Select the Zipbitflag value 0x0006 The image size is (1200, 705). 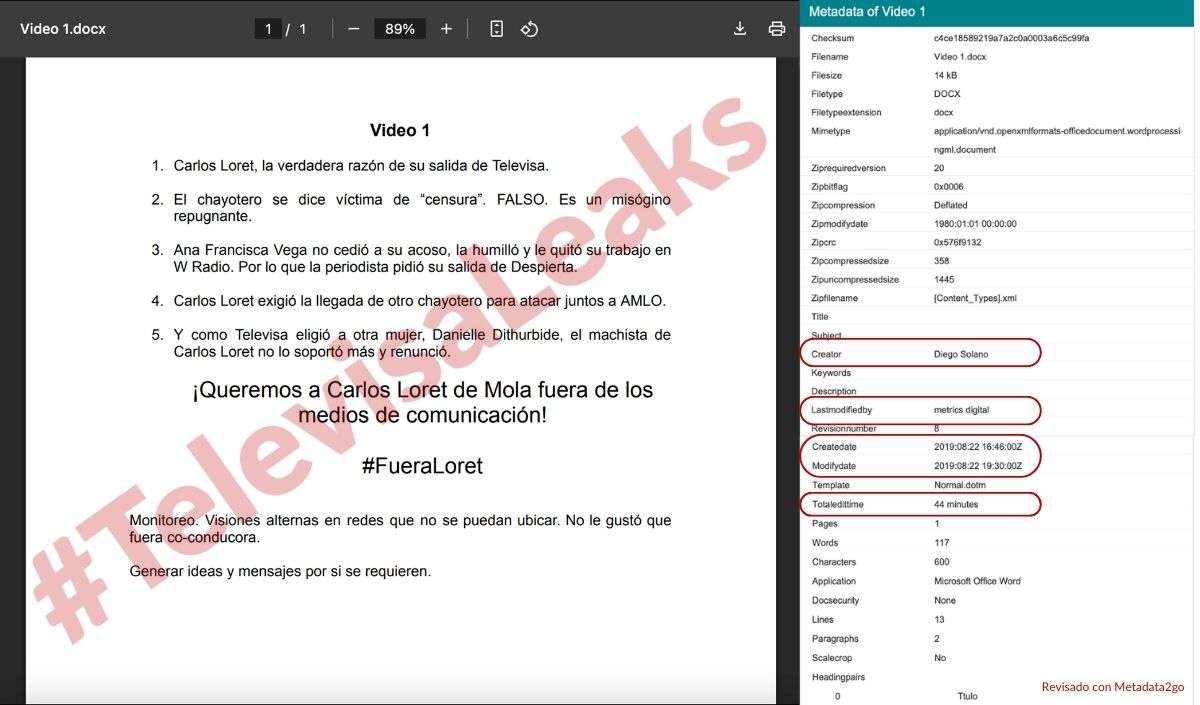tap(948, 187)
